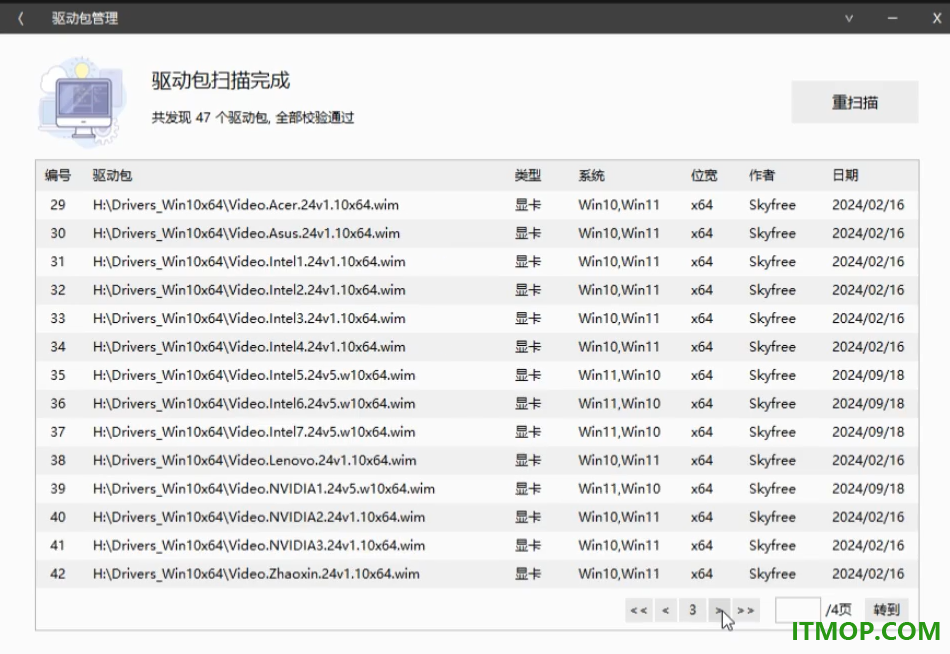
Task: Open the title bar dropdown chevron
Action: (x=849, y=19)
